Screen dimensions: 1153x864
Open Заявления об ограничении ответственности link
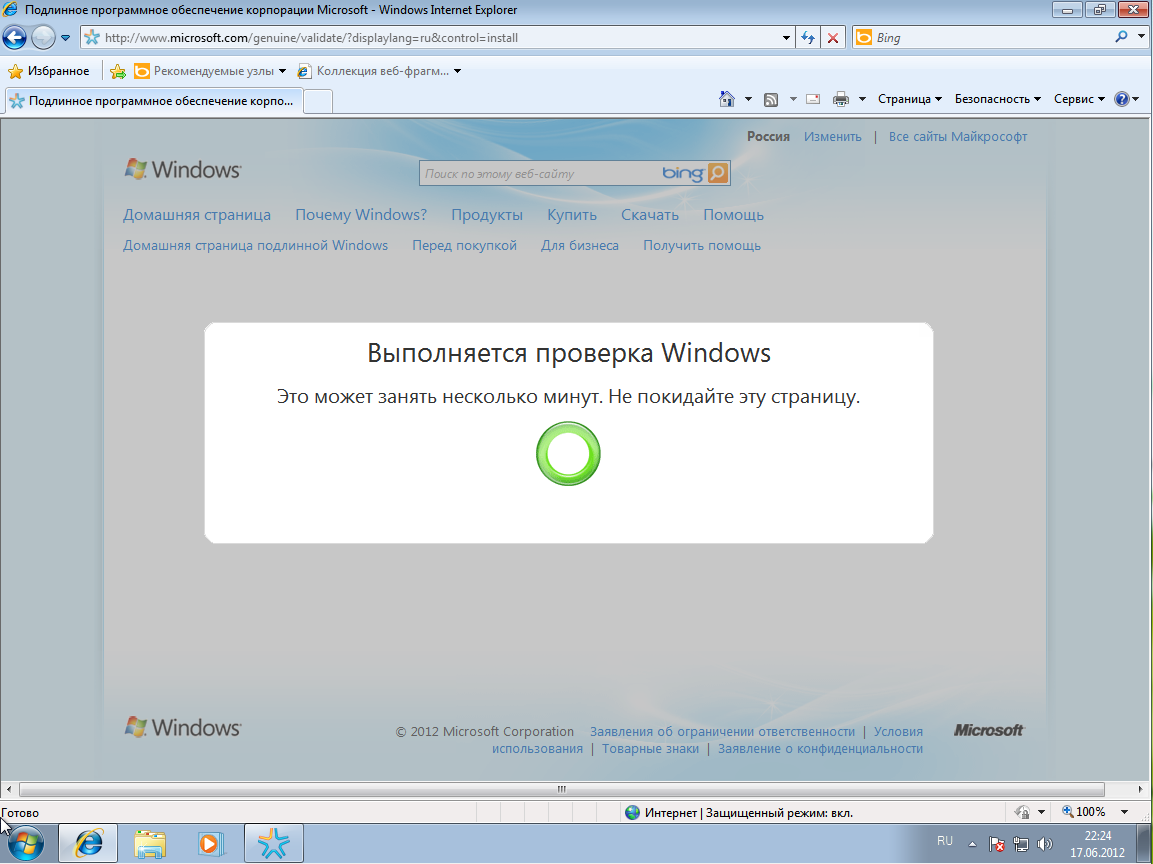[x=722, y=732]
